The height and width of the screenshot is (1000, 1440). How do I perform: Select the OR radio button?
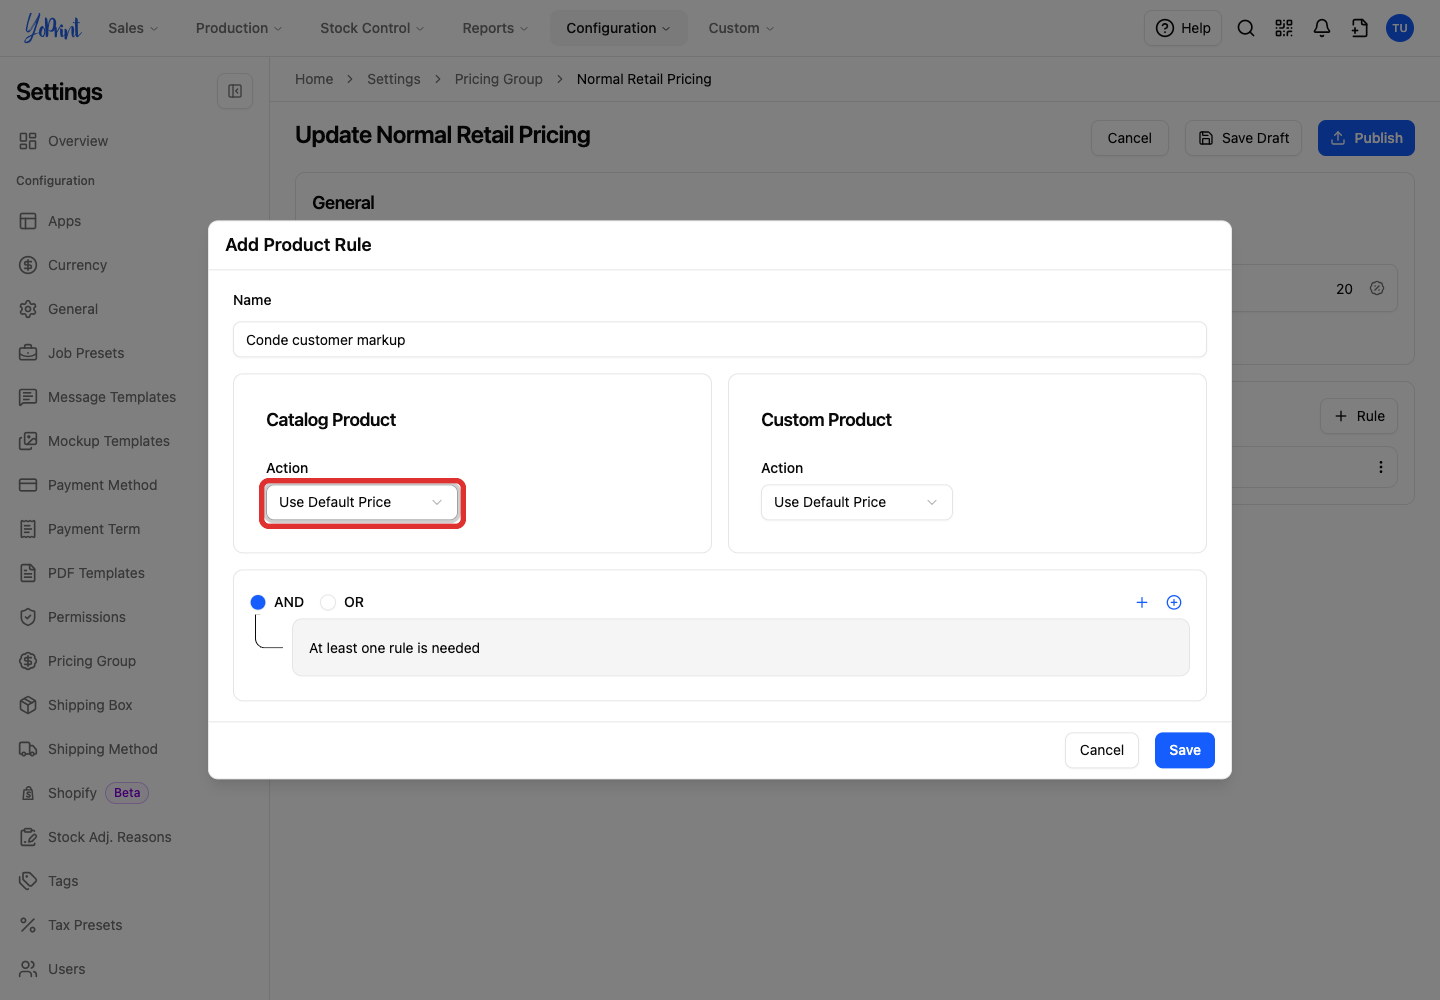(x=328, y=602)
